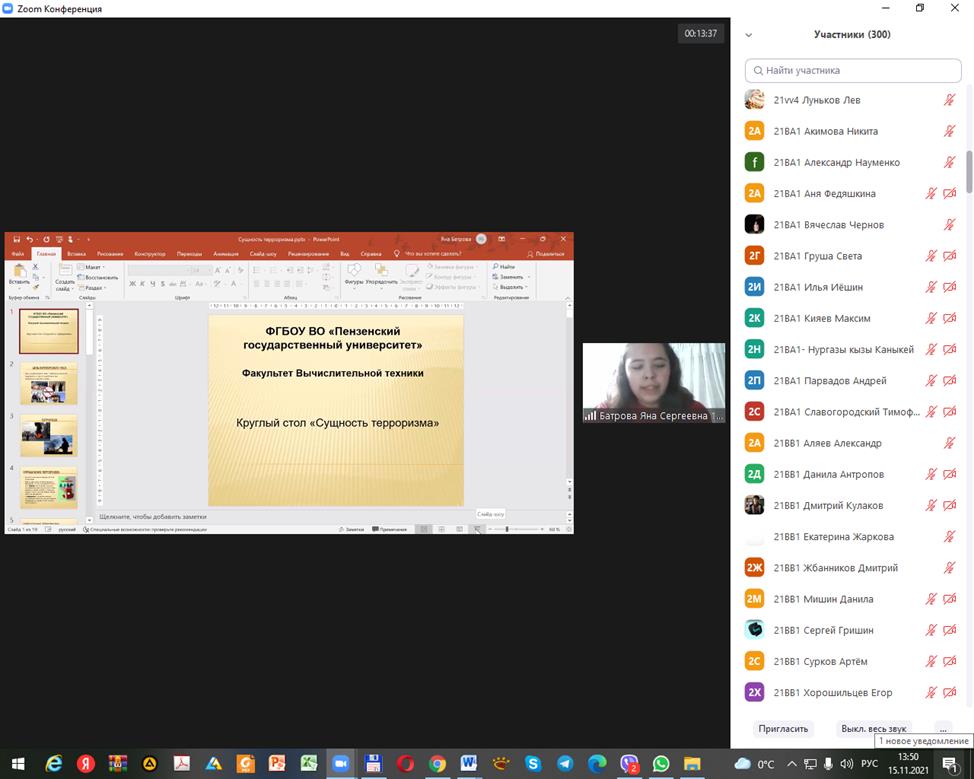Click the PowerPoint zoom slider
The height and width of the screenshot is (779, 974).
point(507,529)
